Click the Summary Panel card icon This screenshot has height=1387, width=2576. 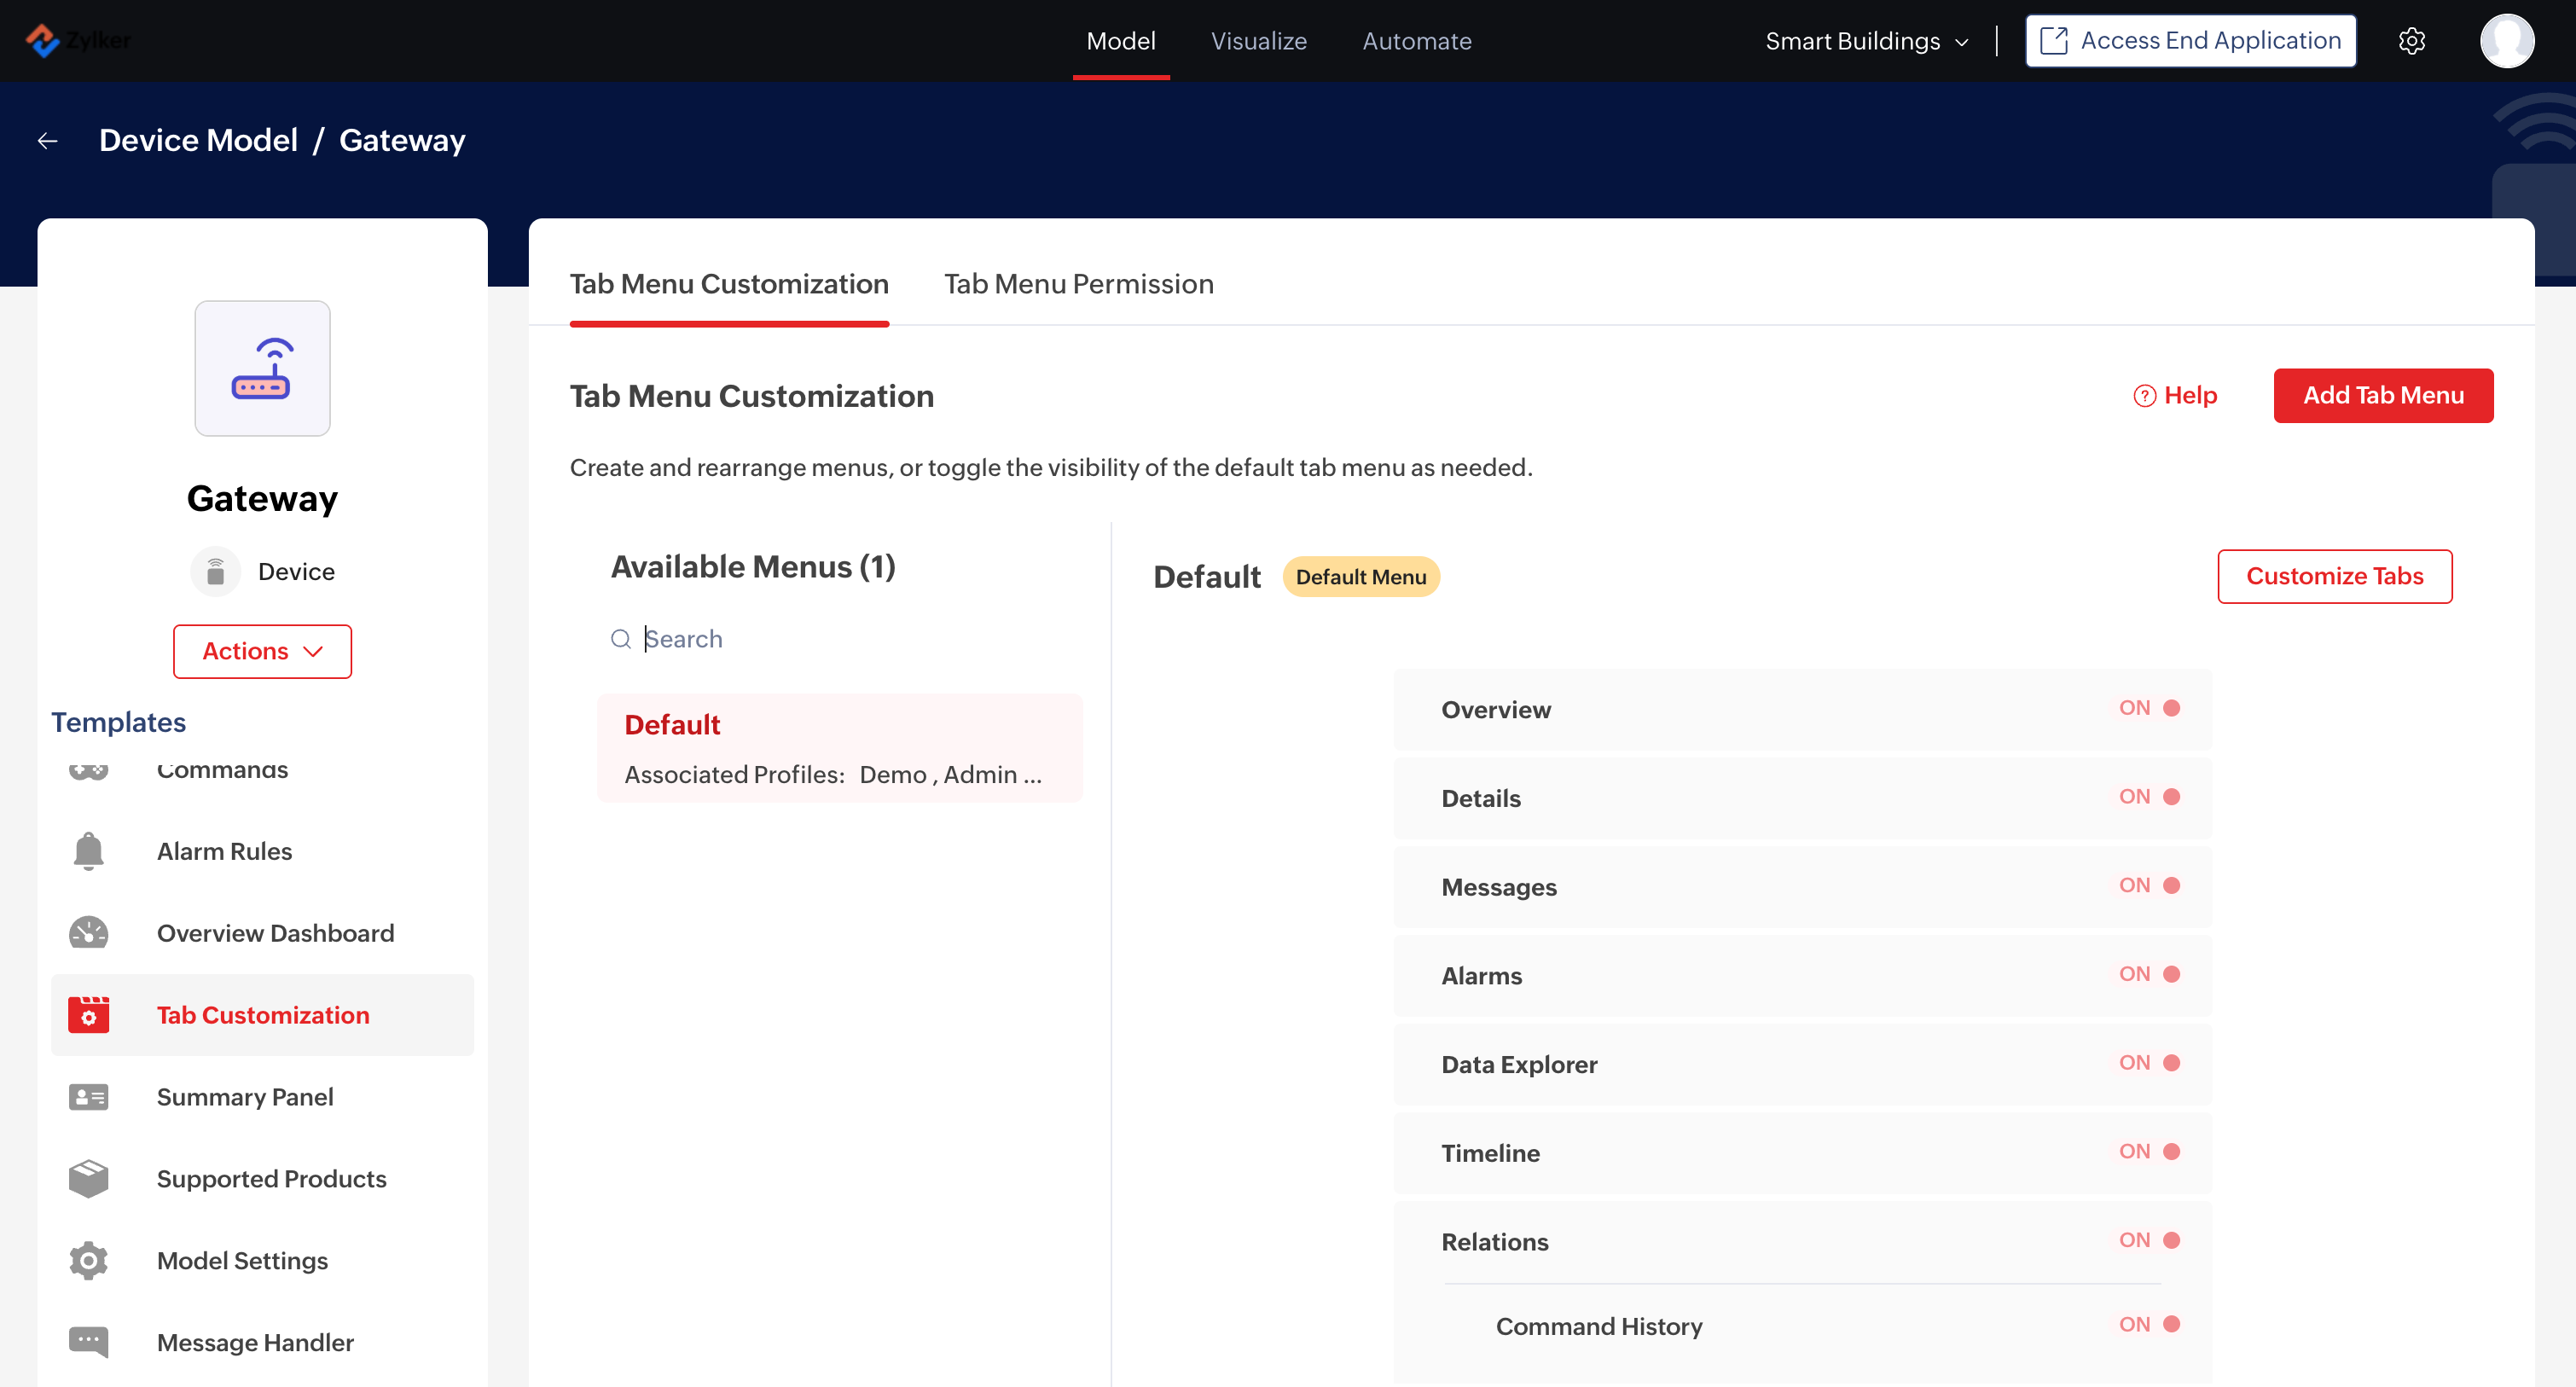point(88,1097)
